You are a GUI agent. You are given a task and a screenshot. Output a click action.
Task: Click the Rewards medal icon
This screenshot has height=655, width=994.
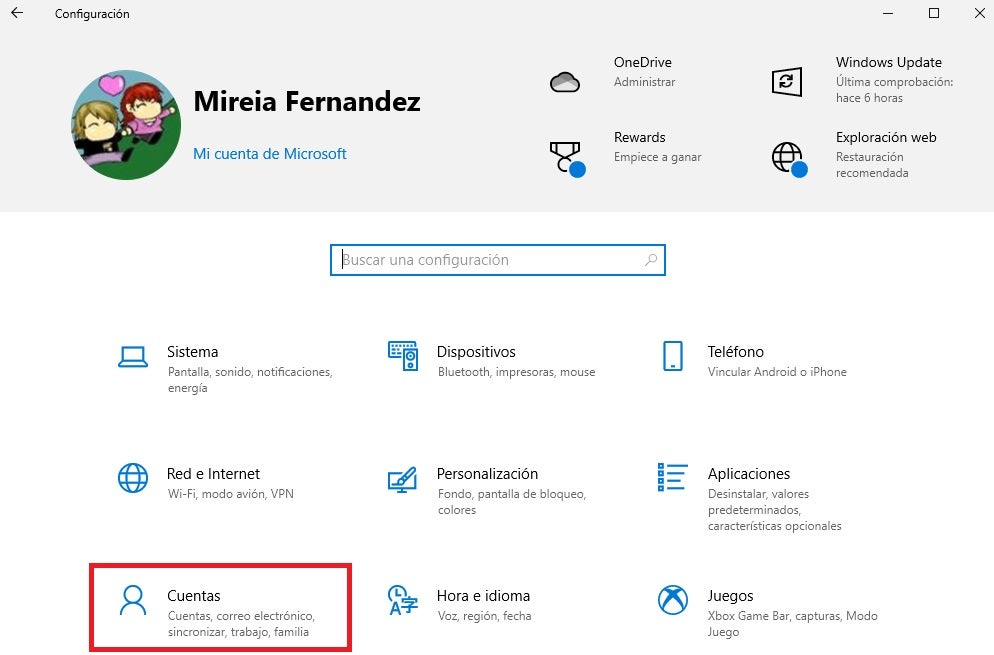point(565,157)
